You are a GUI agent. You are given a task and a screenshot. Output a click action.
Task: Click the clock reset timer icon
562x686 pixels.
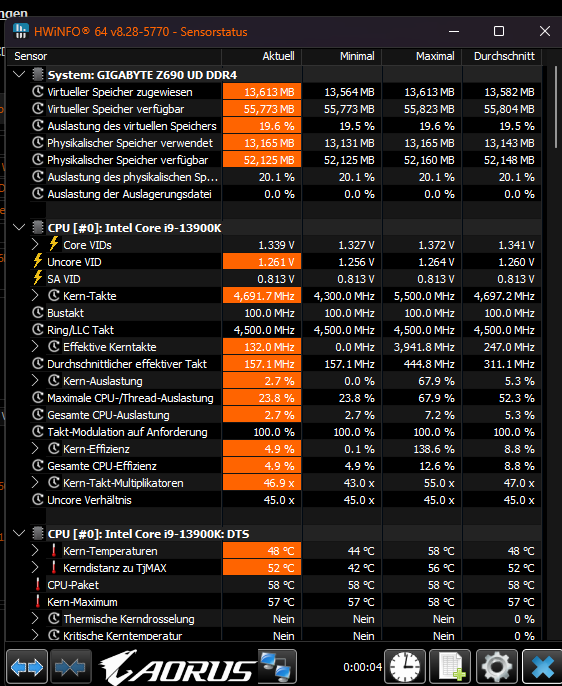pos(405,667)
